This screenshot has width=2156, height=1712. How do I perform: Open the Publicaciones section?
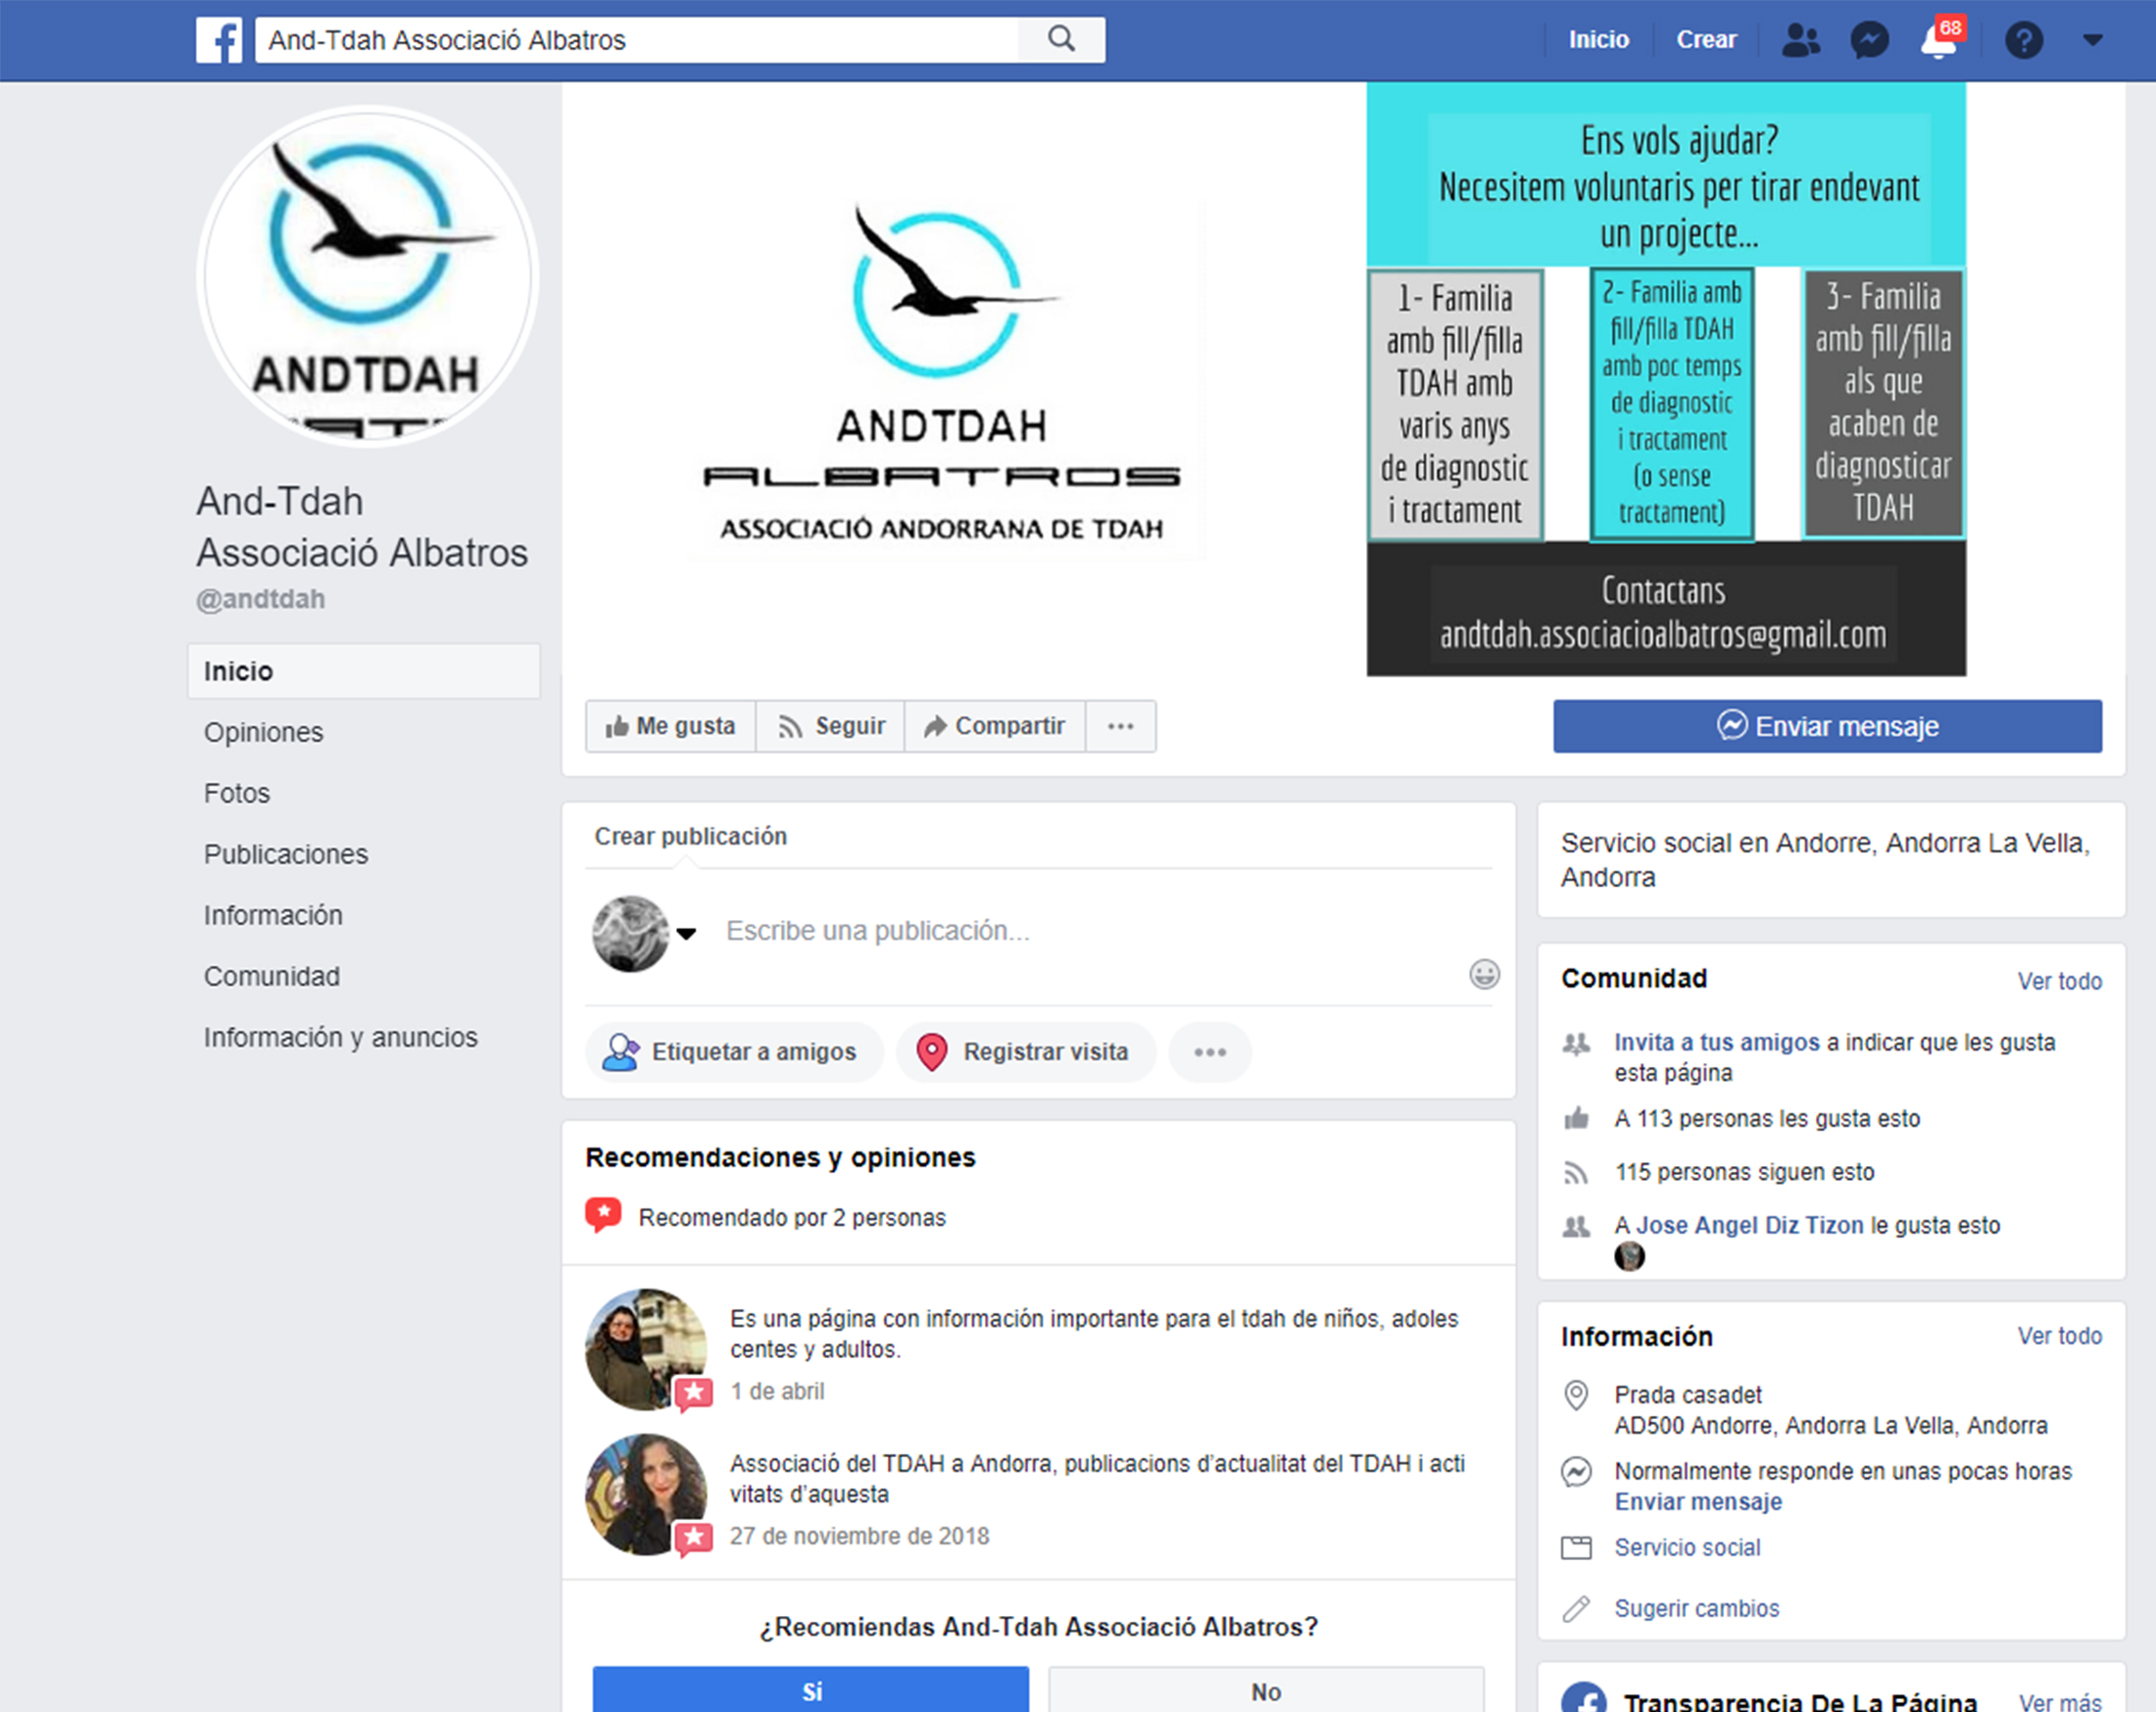286,854
